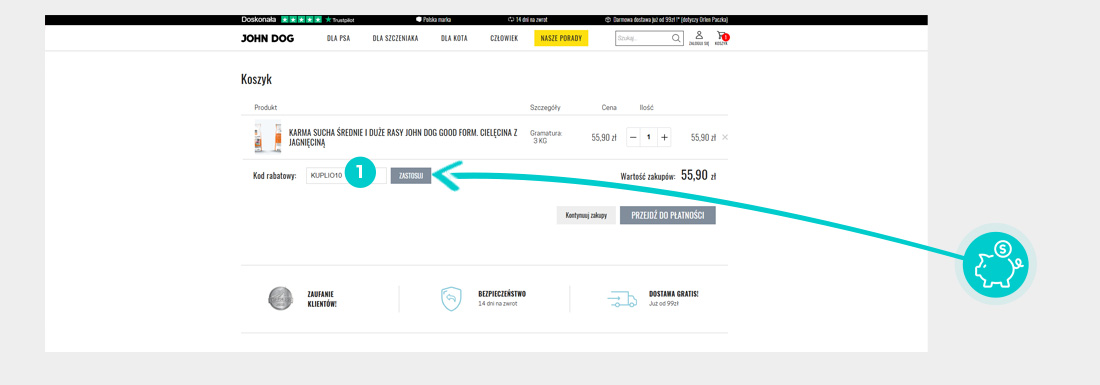Click the Koszyk page heading

[x=256, y=79]
